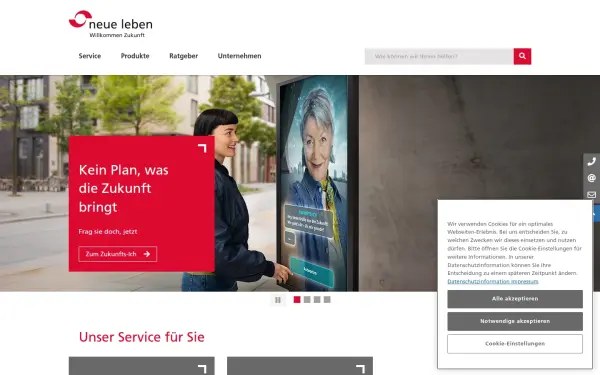This screenshot has height=375, width=600.
Task: Go to third carousel slide indicator
Action: [317, 300]
